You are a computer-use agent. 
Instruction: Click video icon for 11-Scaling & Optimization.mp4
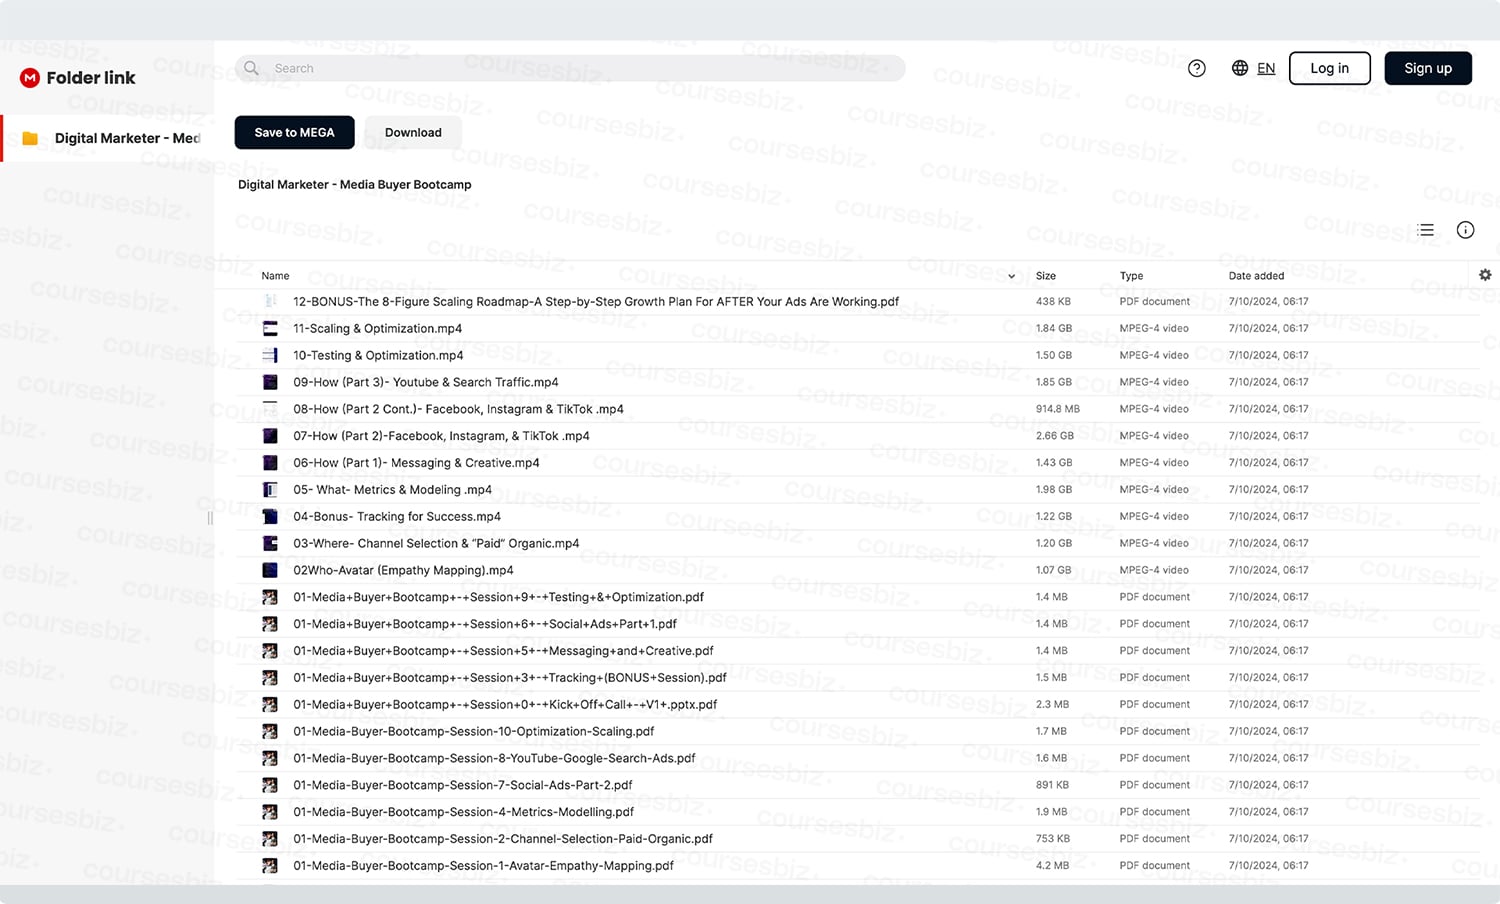point(270,328)
